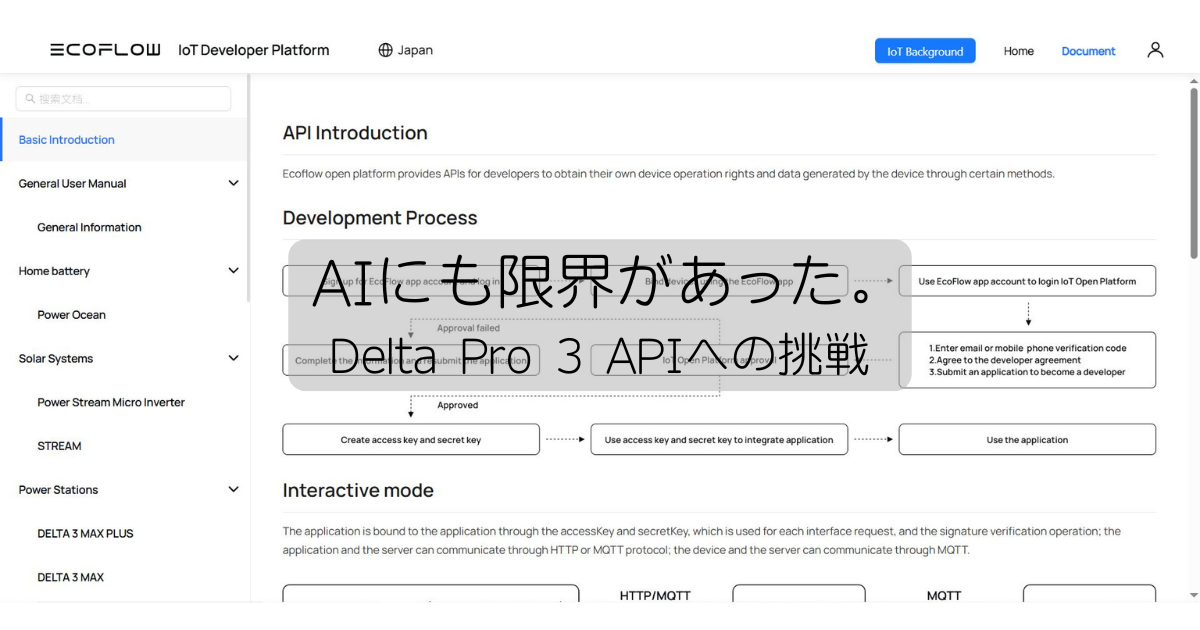The height and width of the screenshot is (630, 1200).
Task: Click the EcoFlow logo
Action: (x=105, y=50)
